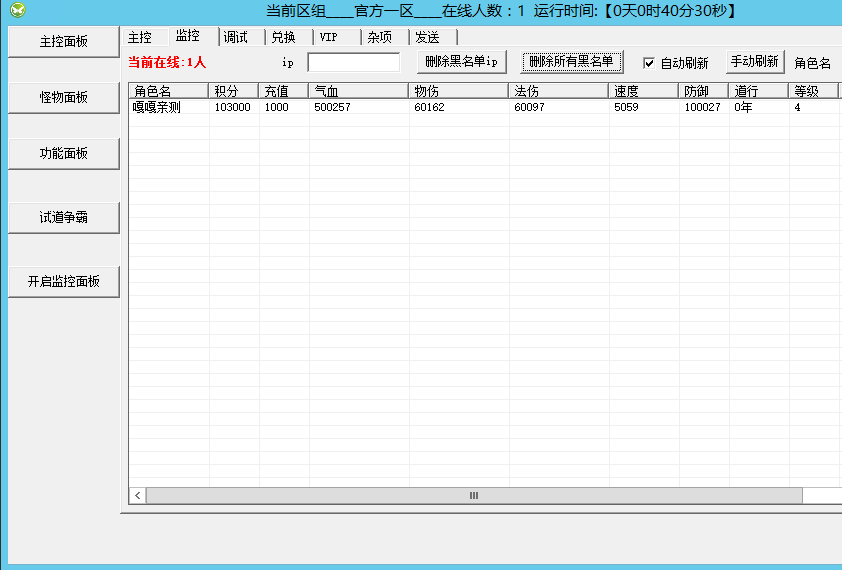Click the 103000 积分 cell
This screenshot has height=570, width=842.
[233, 107]
